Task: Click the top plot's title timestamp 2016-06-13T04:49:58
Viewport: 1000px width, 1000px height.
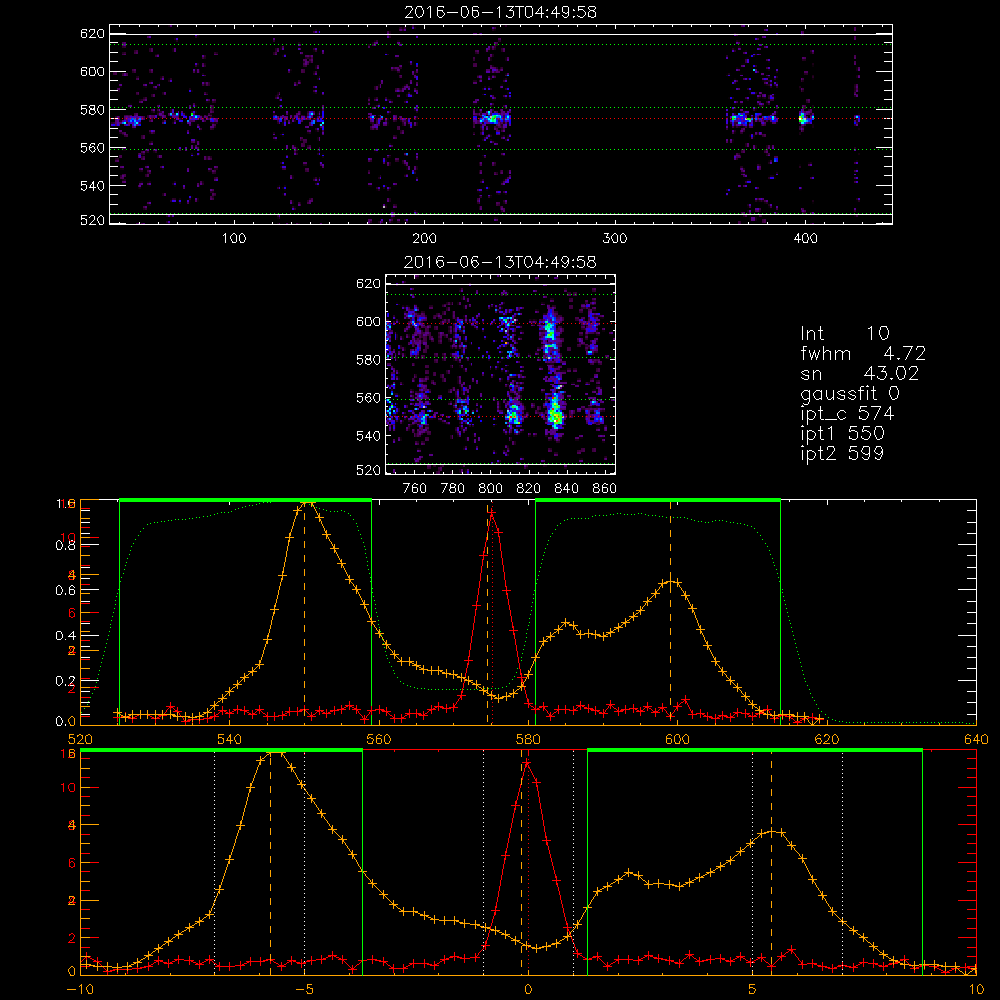Action: (501, 12)
